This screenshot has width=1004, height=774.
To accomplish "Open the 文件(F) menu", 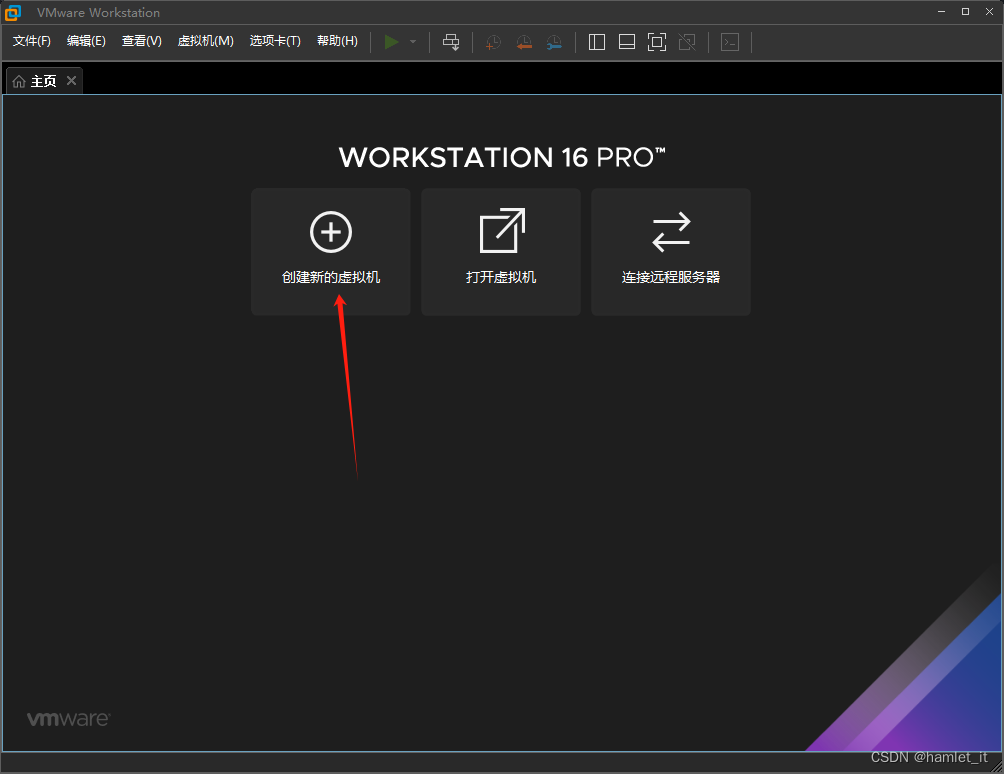I will [x=32, y=41].
